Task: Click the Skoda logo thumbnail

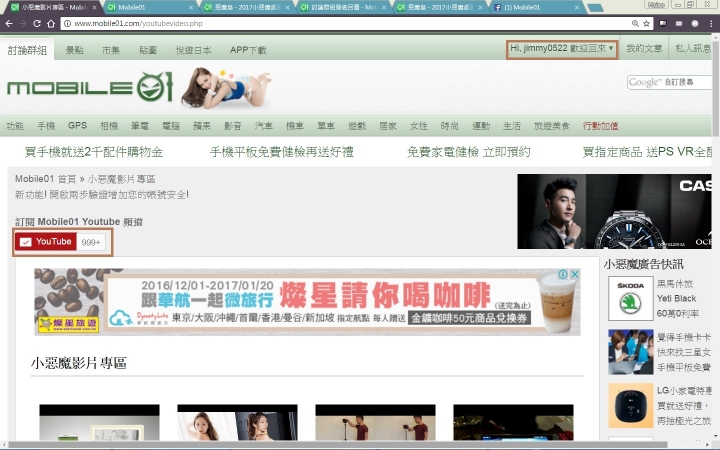Action: click(630, 298)
